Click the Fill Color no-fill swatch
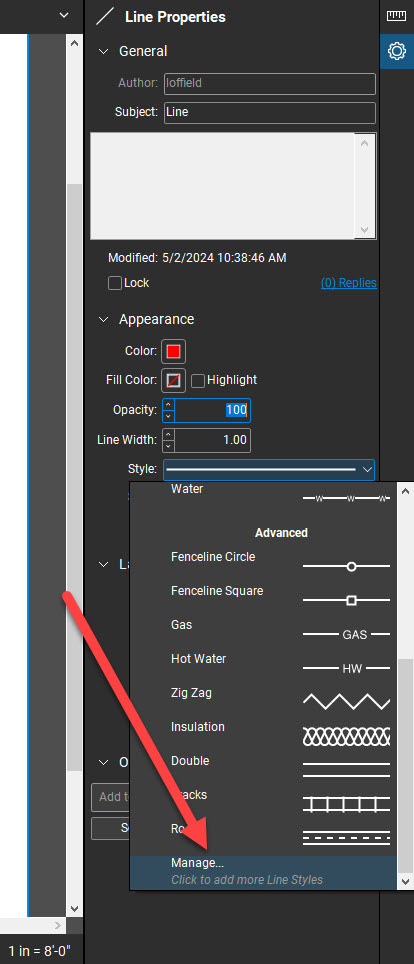 [x=173, y=381]
